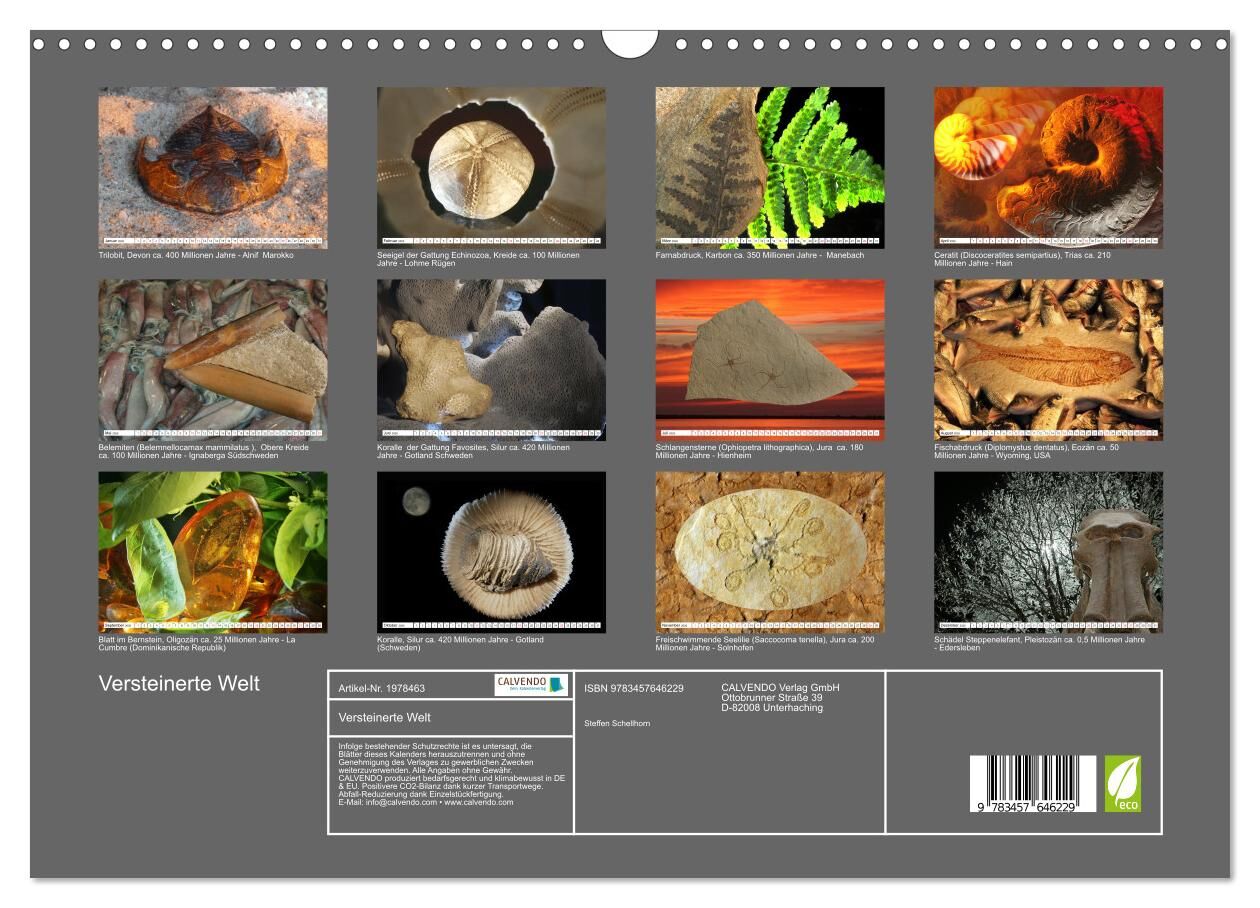
Task: Click the green eco leaf icon
Action: tap(1122, 783)
